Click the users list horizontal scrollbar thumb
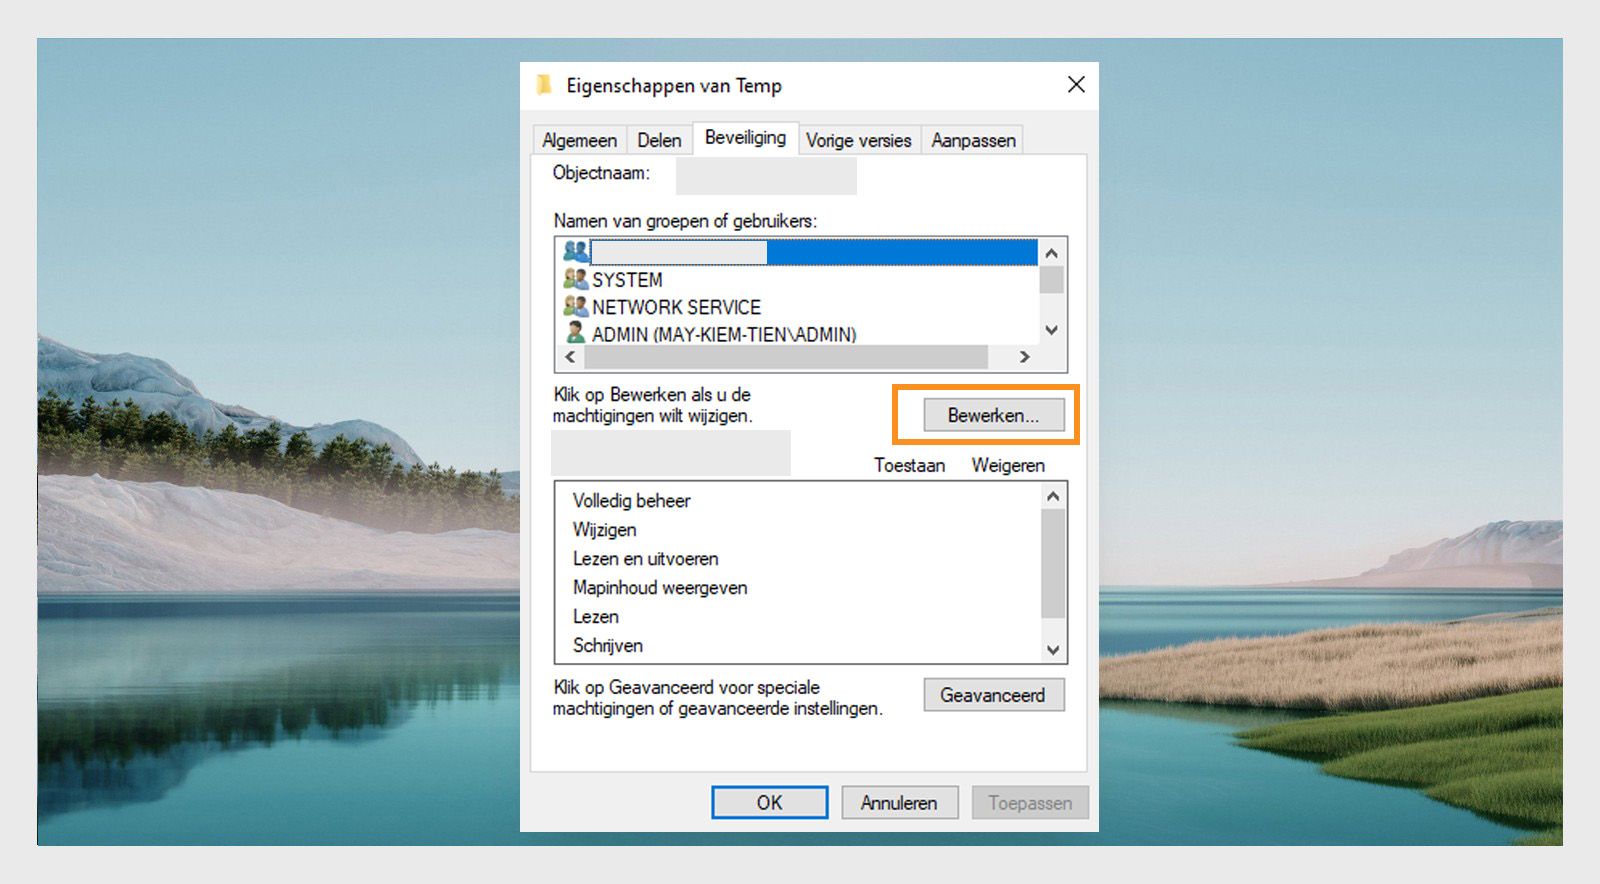Screen dimensions: 1600x884 786,357
